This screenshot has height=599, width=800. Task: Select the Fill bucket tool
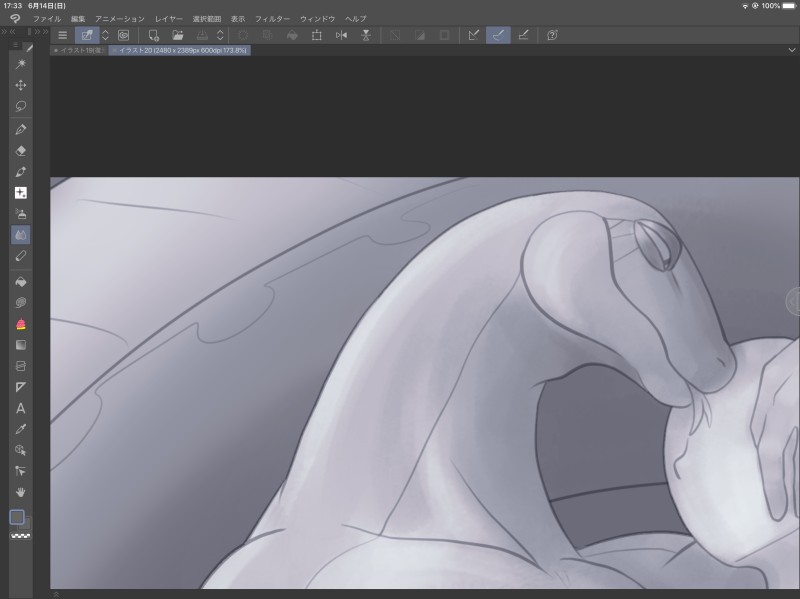21,282
